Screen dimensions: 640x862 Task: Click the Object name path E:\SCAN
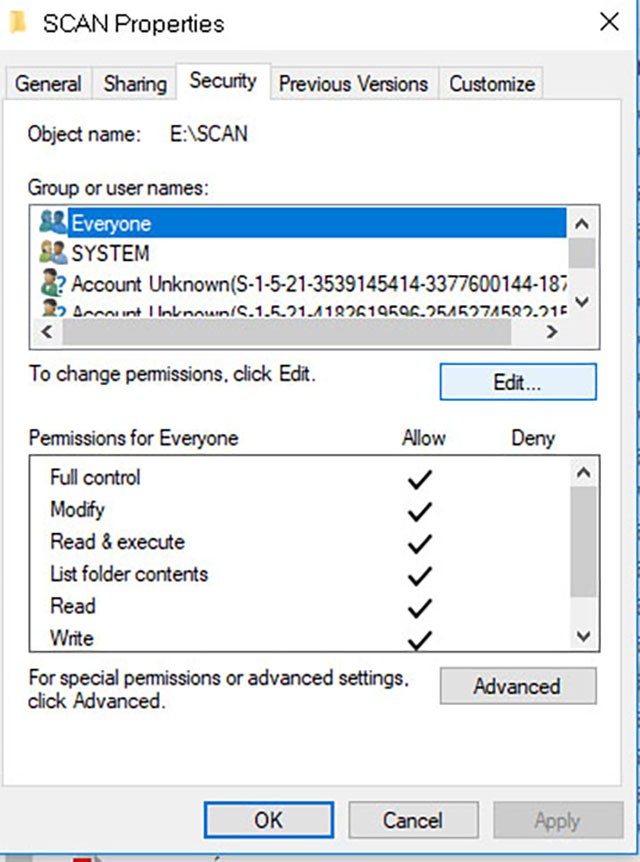(209, 134)
